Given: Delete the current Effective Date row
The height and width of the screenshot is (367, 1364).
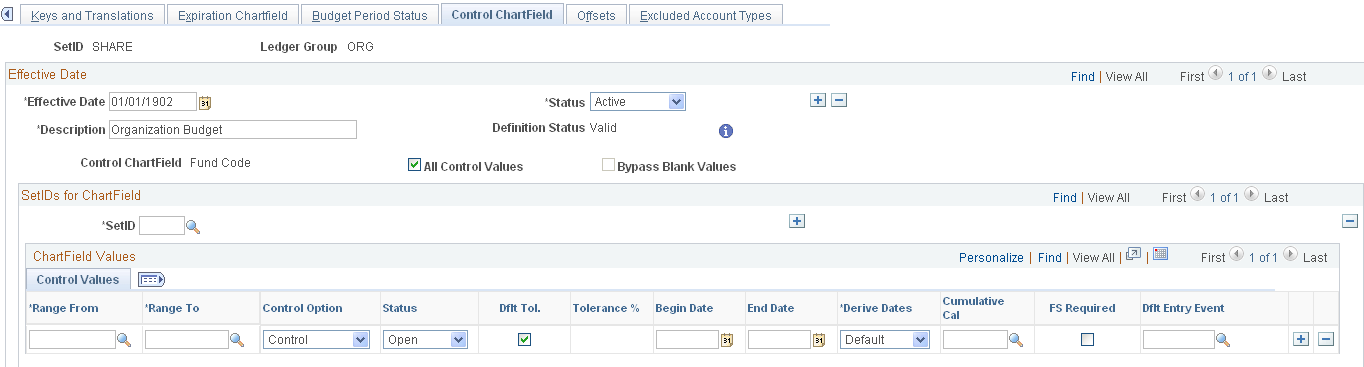Looking at the screenshot, I should click(840, 100).
